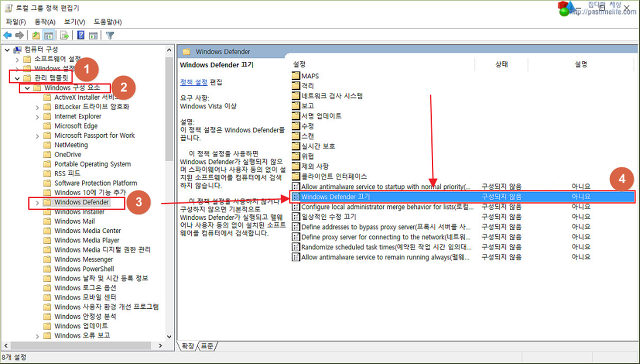Select the Windows Defender 끄기 policy
The height and width of the screenshot is (364, 640).
[462, 197]
